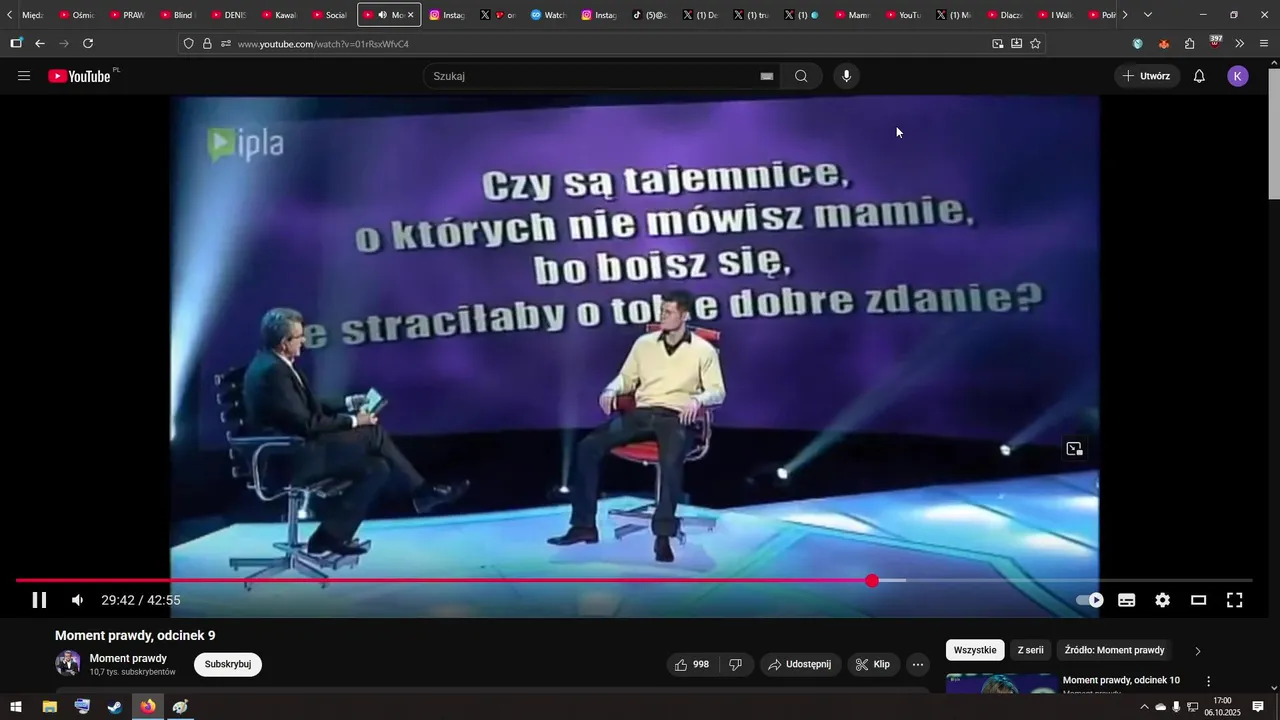Image resolution: width=1280 pixels, height=720 pixels.
Task: Click the Udostępnij share button
Action: pos(800,664)
